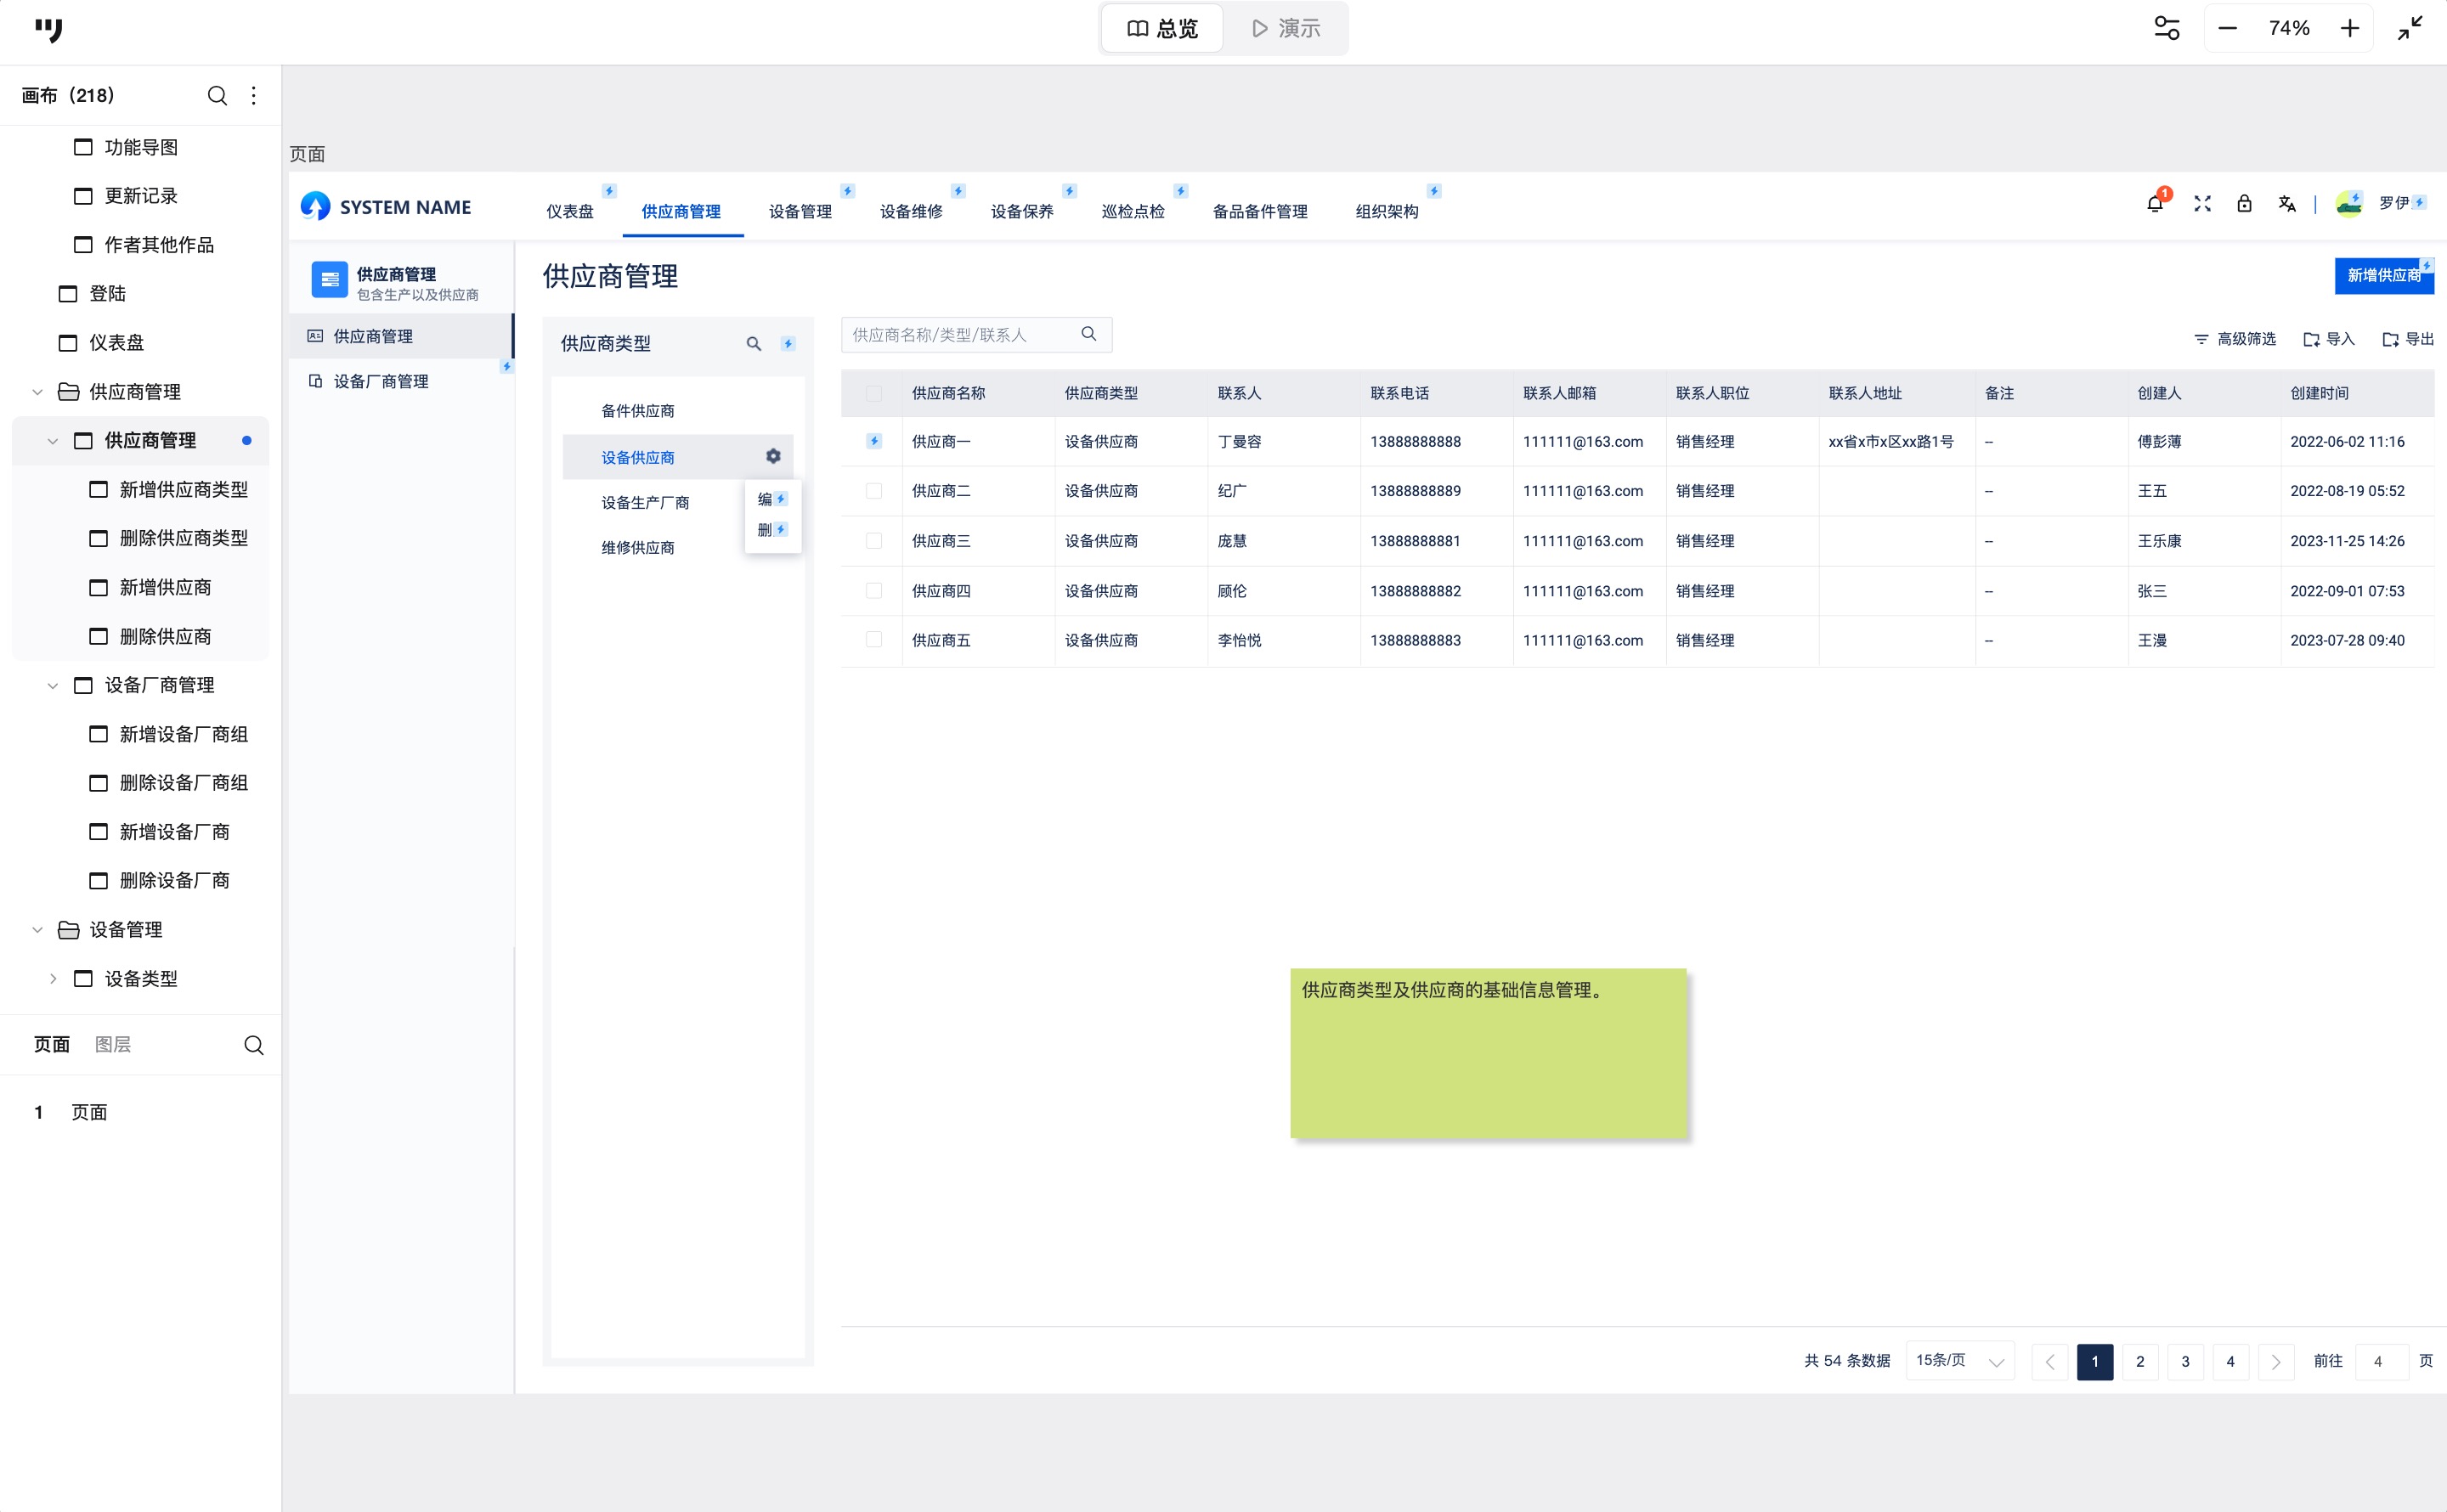Click the fullscreen expand icon in header
Viewport: 2447px width, 1512px height.
tap(2202, 204)
